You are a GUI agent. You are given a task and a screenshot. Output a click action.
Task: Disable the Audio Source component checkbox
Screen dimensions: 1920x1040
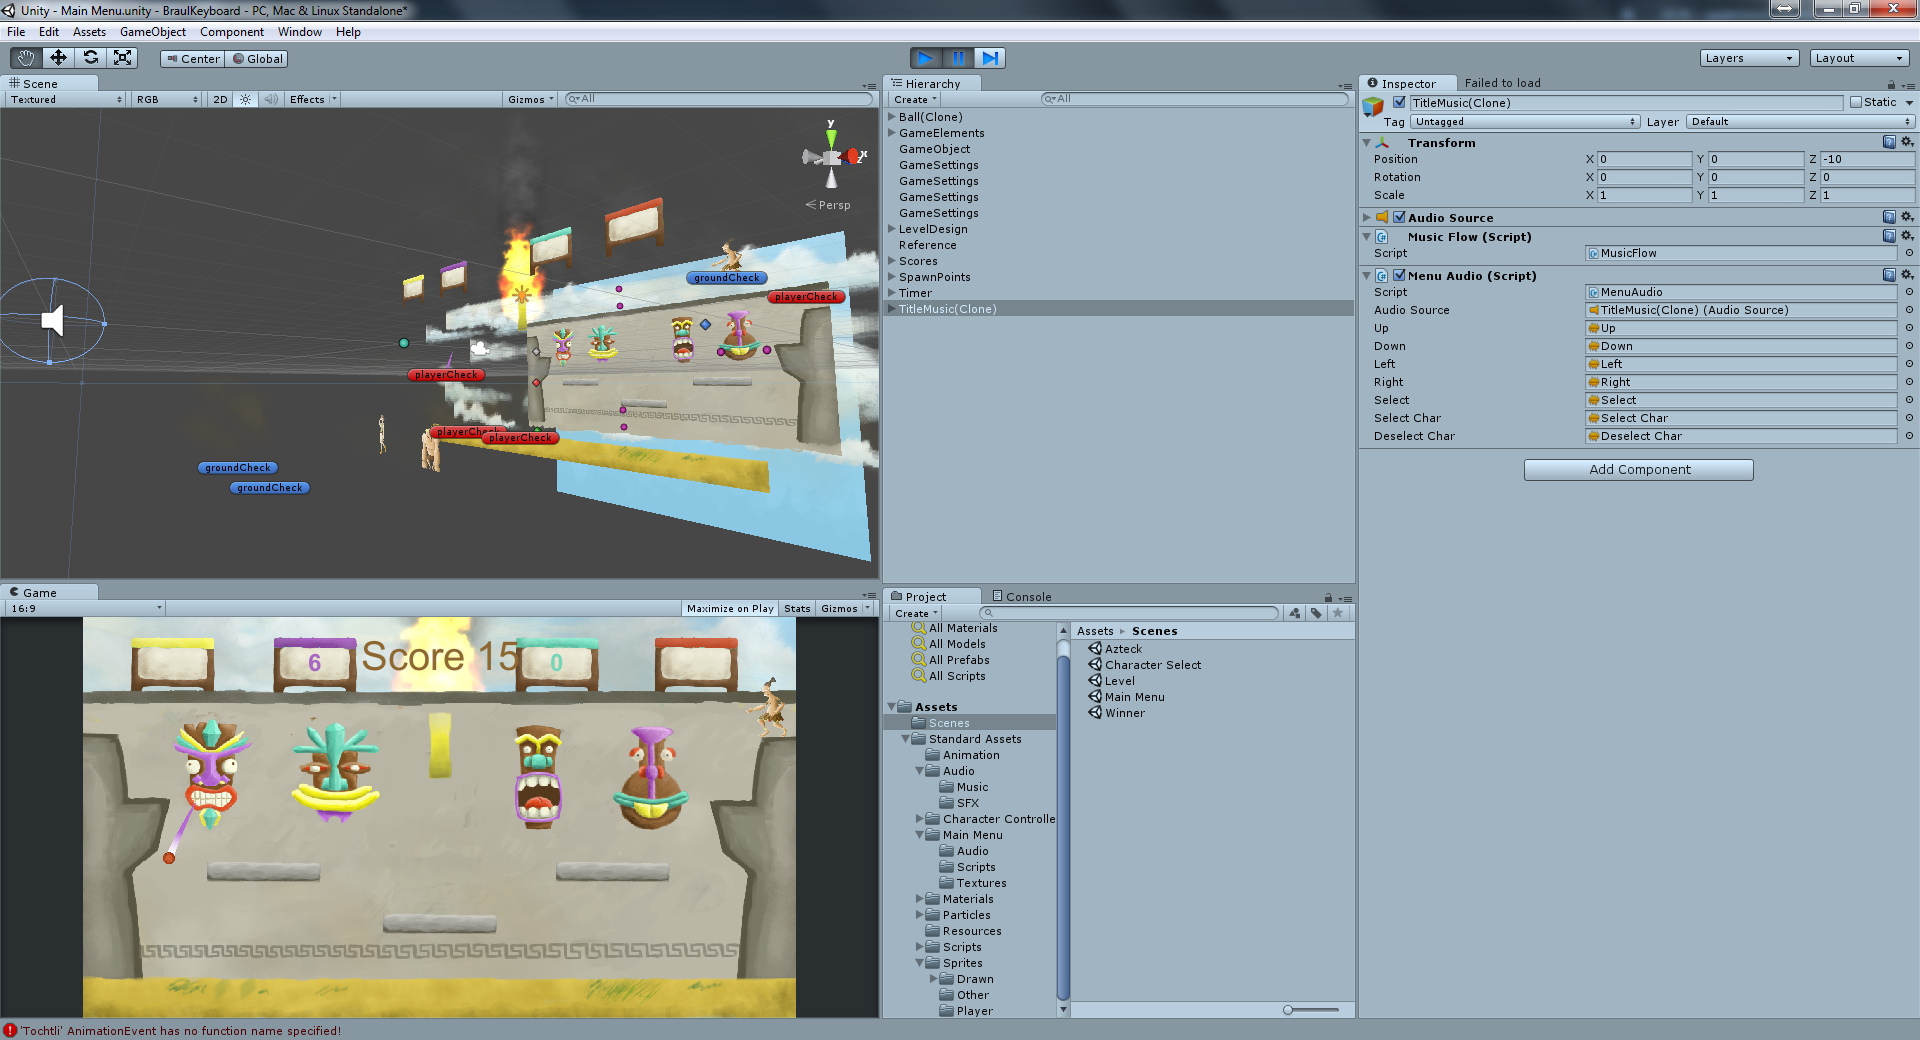coord(1399,218)
